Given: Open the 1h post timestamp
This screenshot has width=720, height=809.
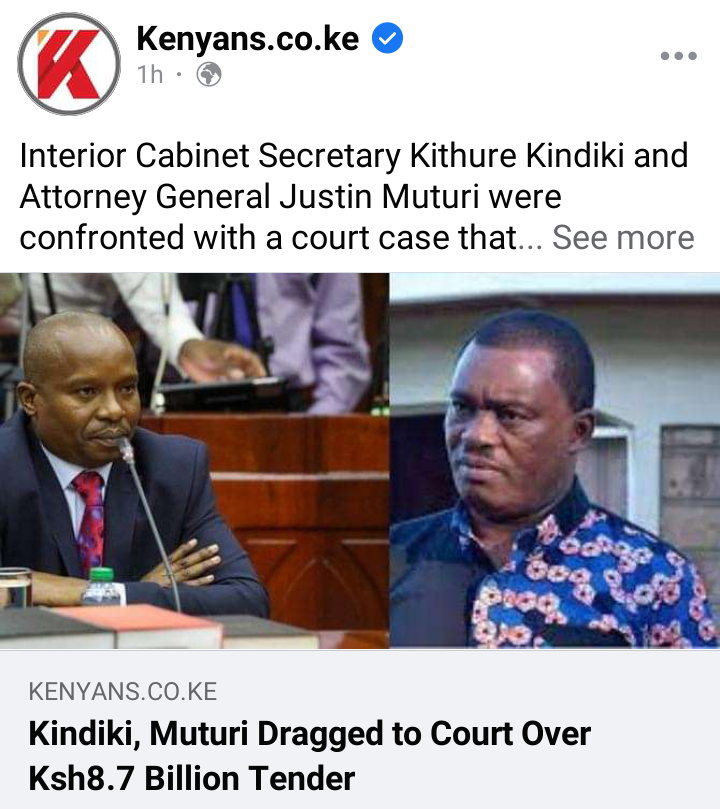Looking at the screenshot, I should point(150,75).
